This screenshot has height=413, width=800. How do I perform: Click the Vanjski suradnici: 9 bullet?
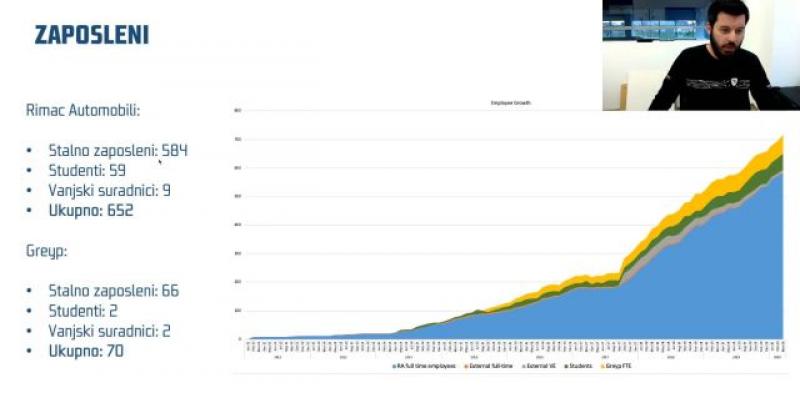(109, 190)
